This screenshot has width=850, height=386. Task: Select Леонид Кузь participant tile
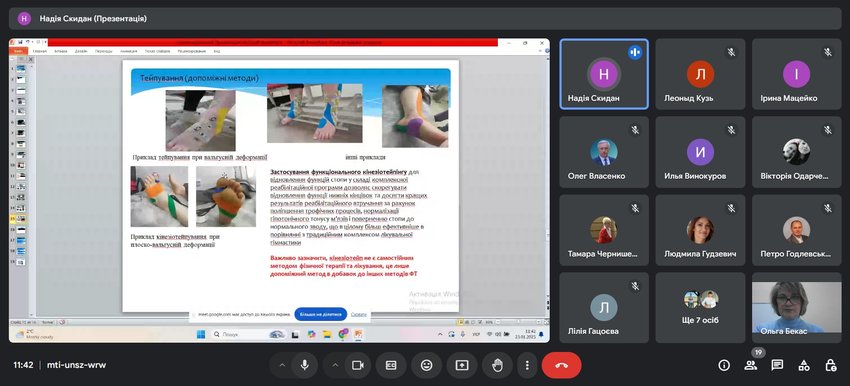coord(700,74)
